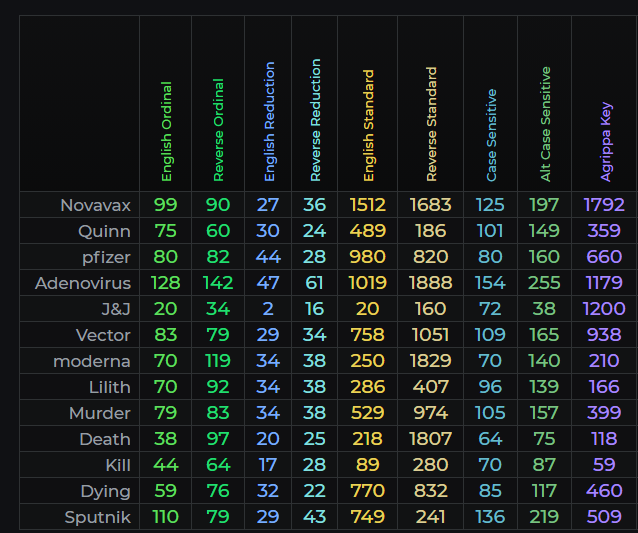Select the Vector row label
Image resolution: width=638 pixels, height=533 pixels.
coord(103,335)
